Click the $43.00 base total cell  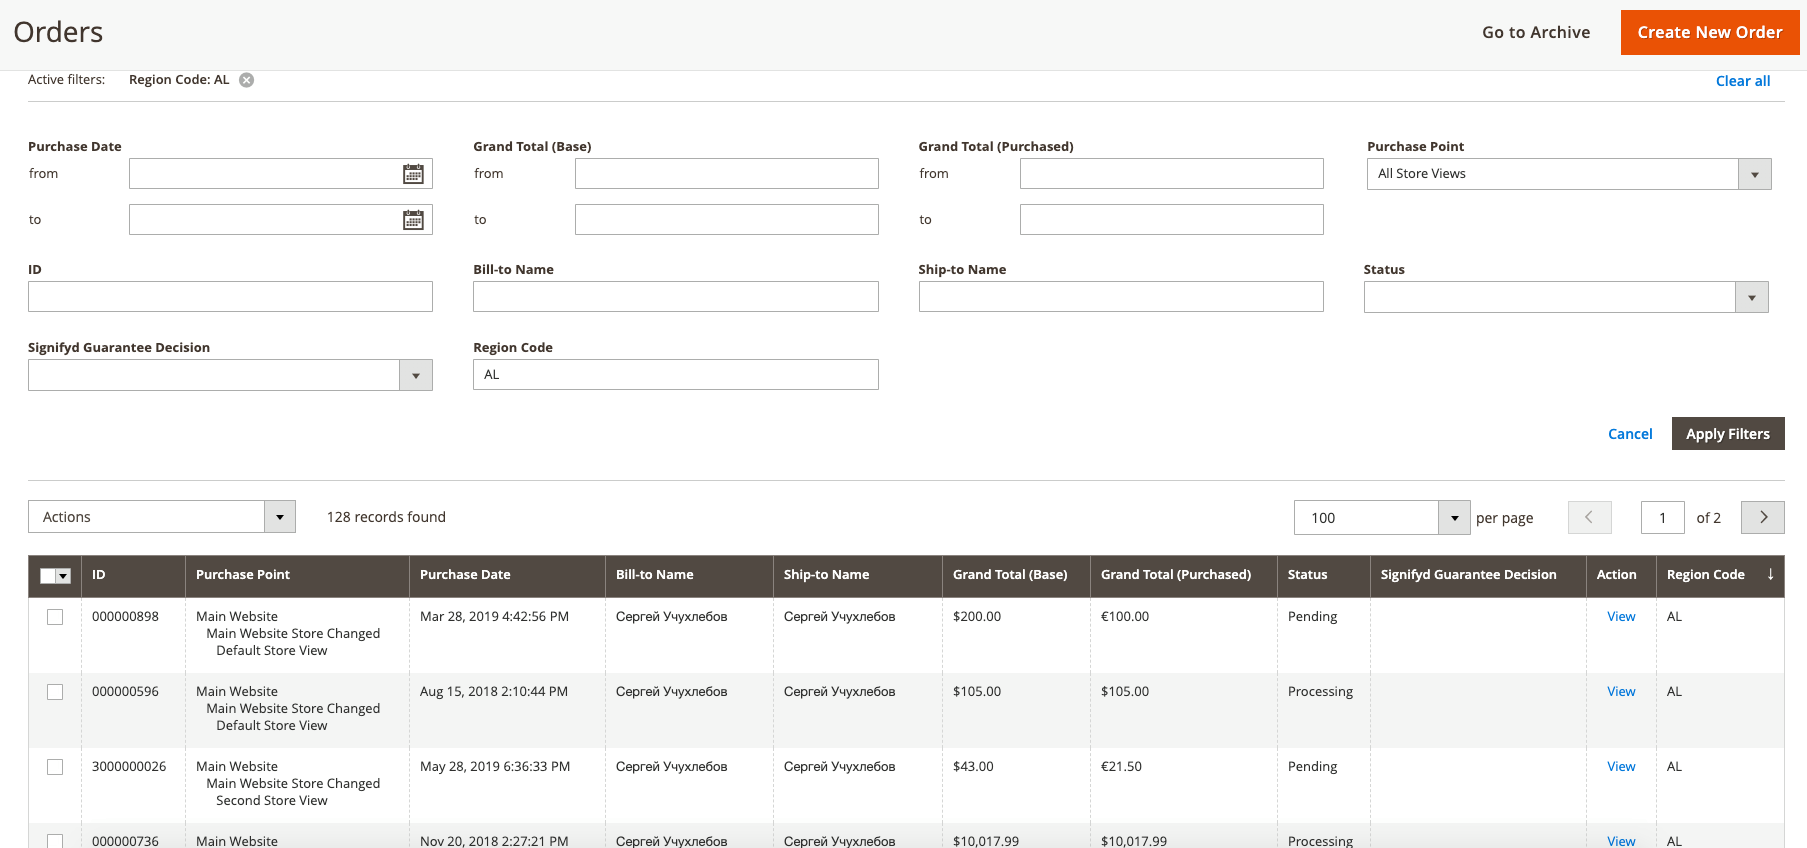coord(973,766)
